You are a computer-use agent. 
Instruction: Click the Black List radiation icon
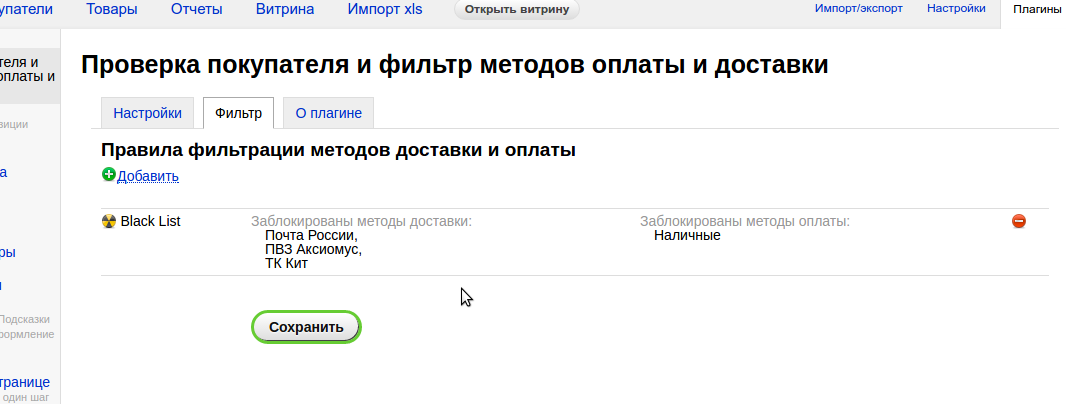coord(109,221)
